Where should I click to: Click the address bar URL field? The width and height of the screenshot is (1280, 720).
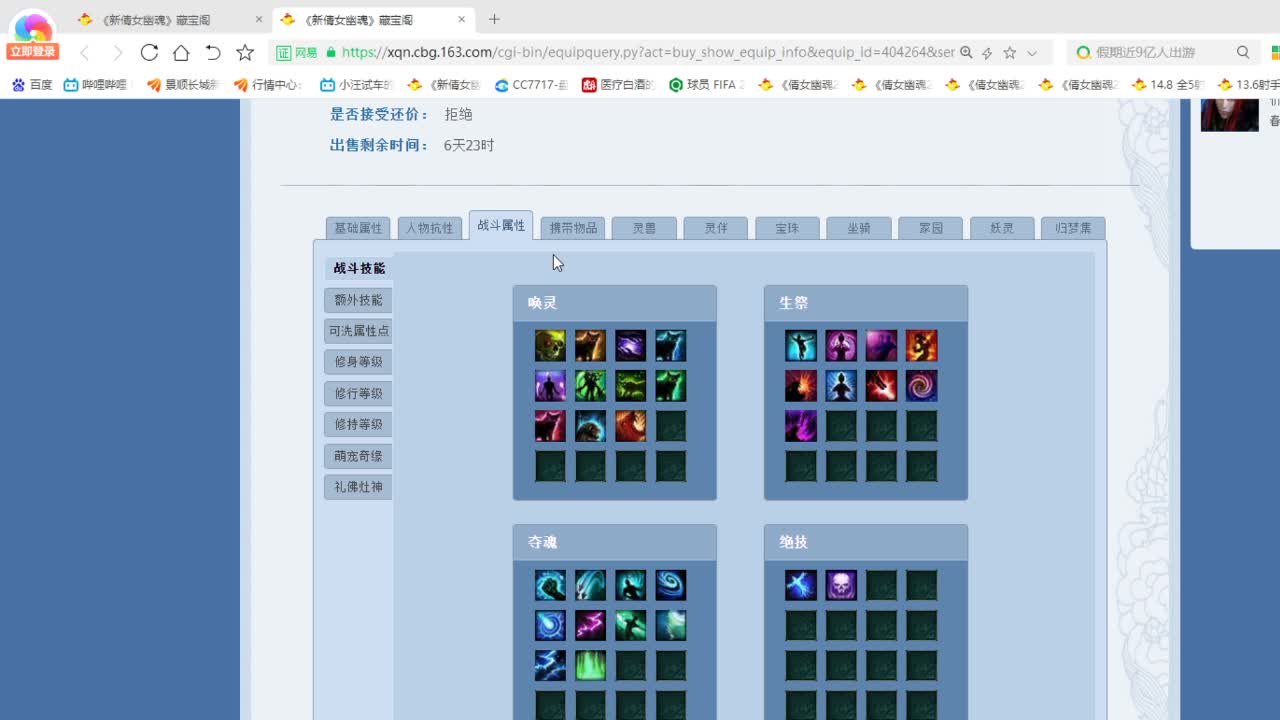click(648, 53)
